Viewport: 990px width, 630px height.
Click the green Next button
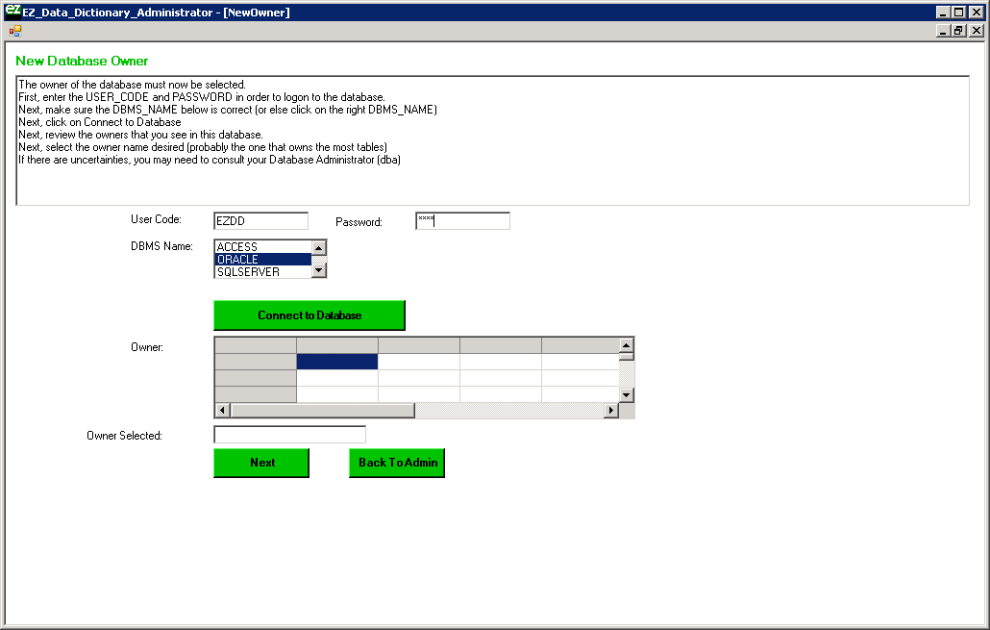coord(261,463)
